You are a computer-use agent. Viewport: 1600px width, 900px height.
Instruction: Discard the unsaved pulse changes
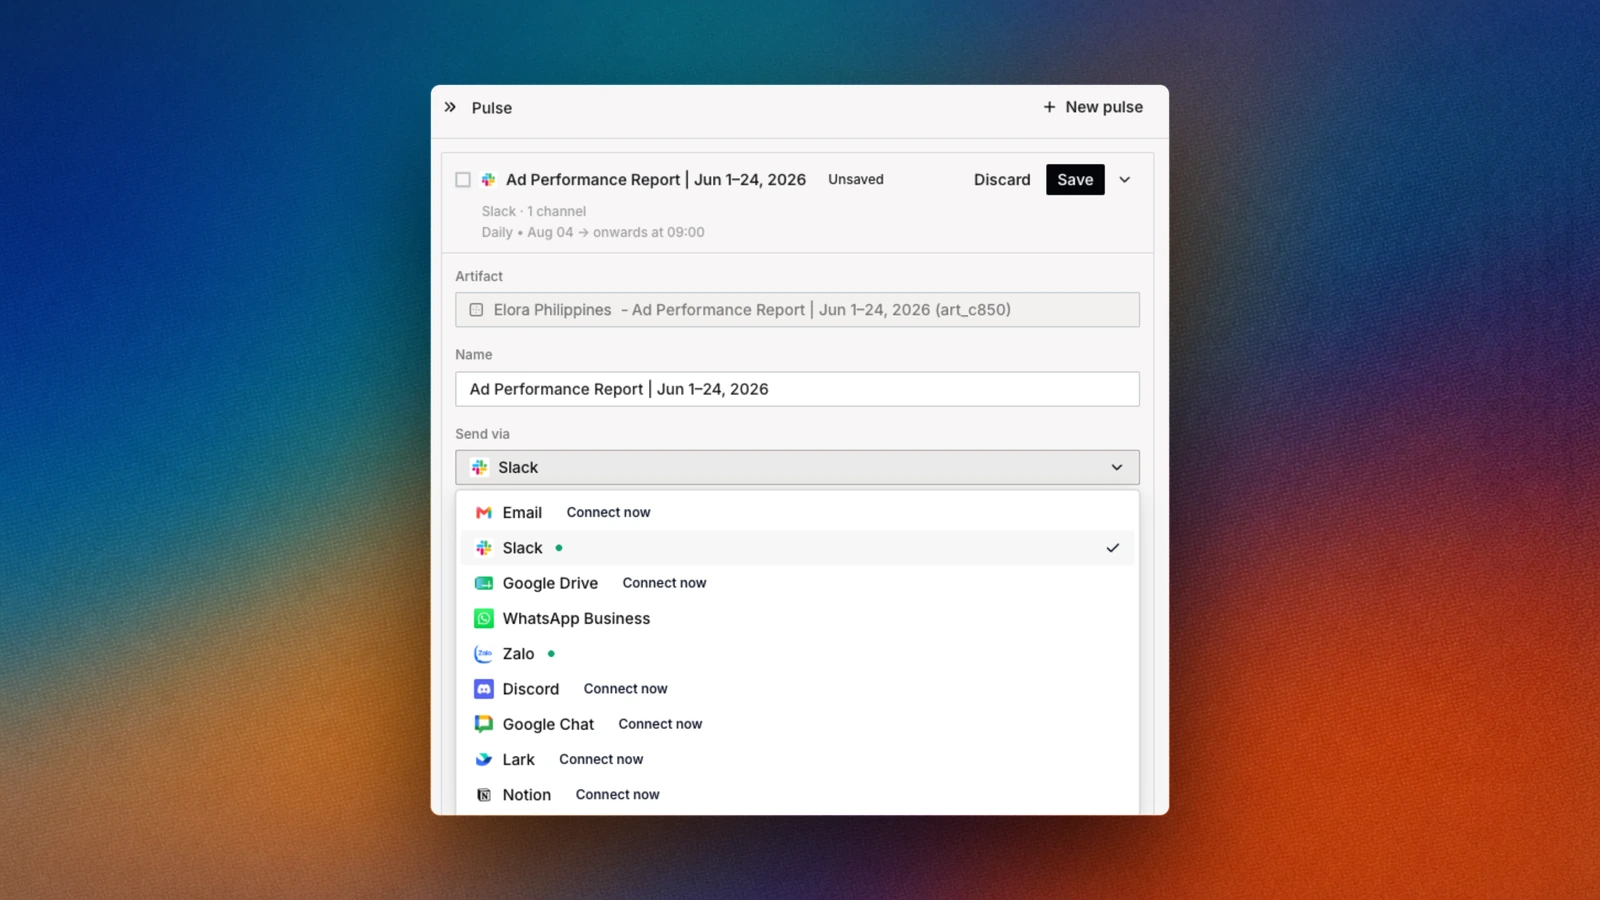[1002, 180]
